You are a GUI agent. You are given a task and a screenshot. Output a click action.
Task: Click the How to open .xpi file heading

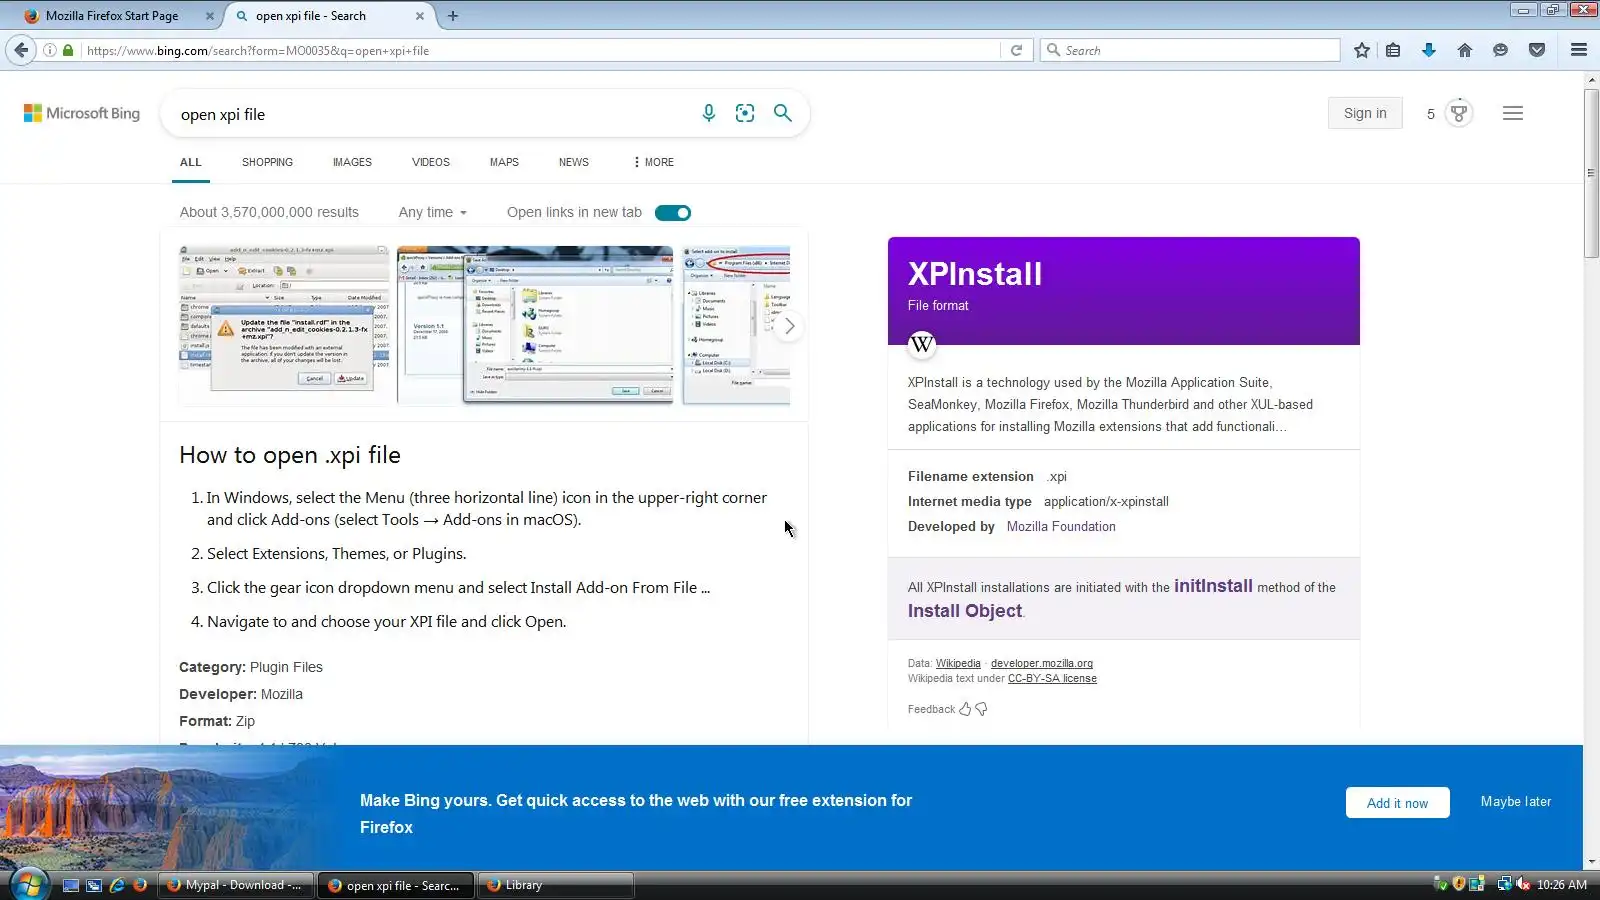click(x=290, y=455)
